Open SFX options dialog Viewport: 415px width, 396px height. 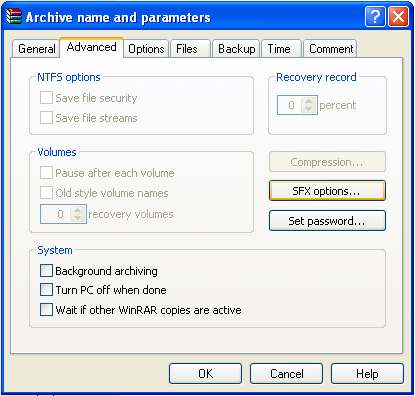pos(327,191)
